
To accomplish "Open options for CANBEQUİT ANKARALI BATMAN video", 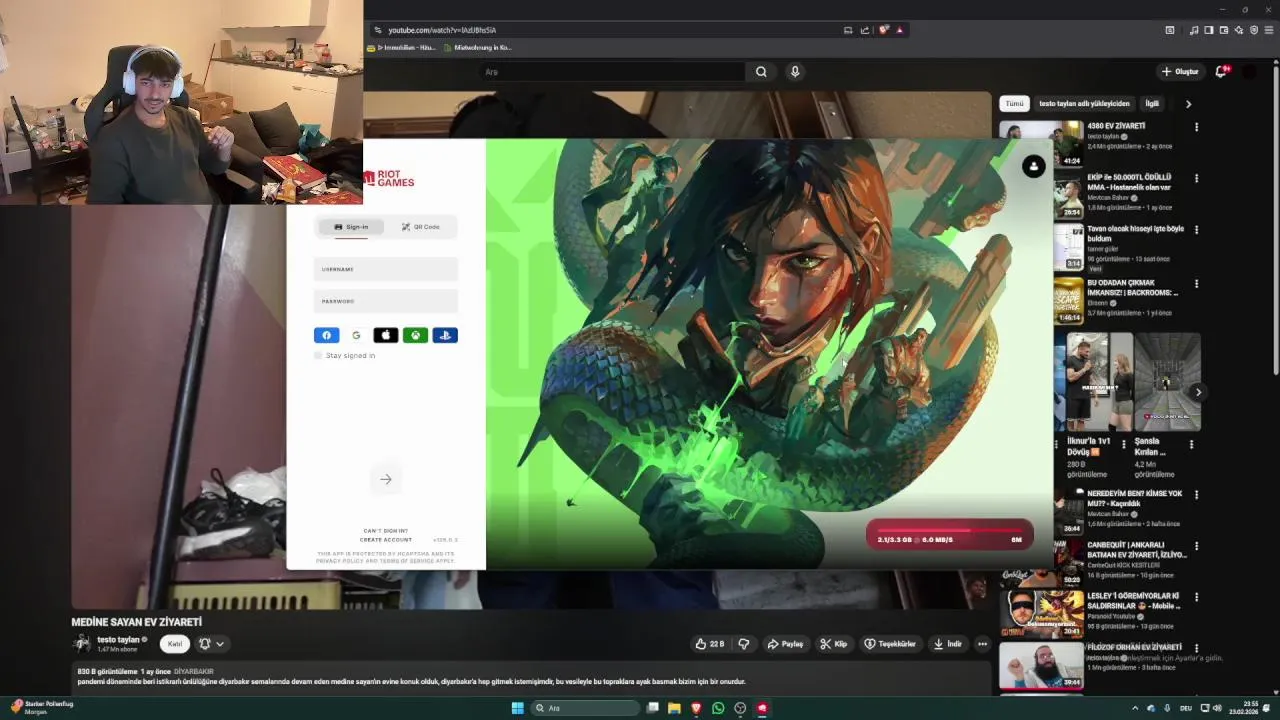I will 1196,546.
